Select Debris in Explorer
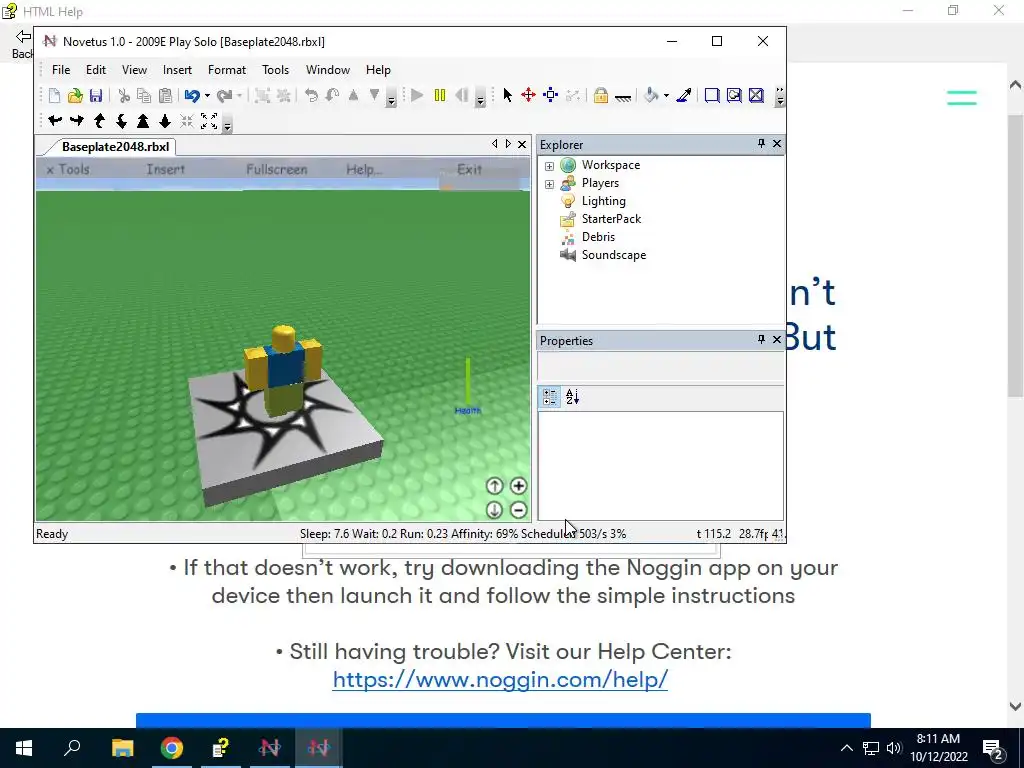This screenshot has width=1024, height=768. click(x=598, y=237)
